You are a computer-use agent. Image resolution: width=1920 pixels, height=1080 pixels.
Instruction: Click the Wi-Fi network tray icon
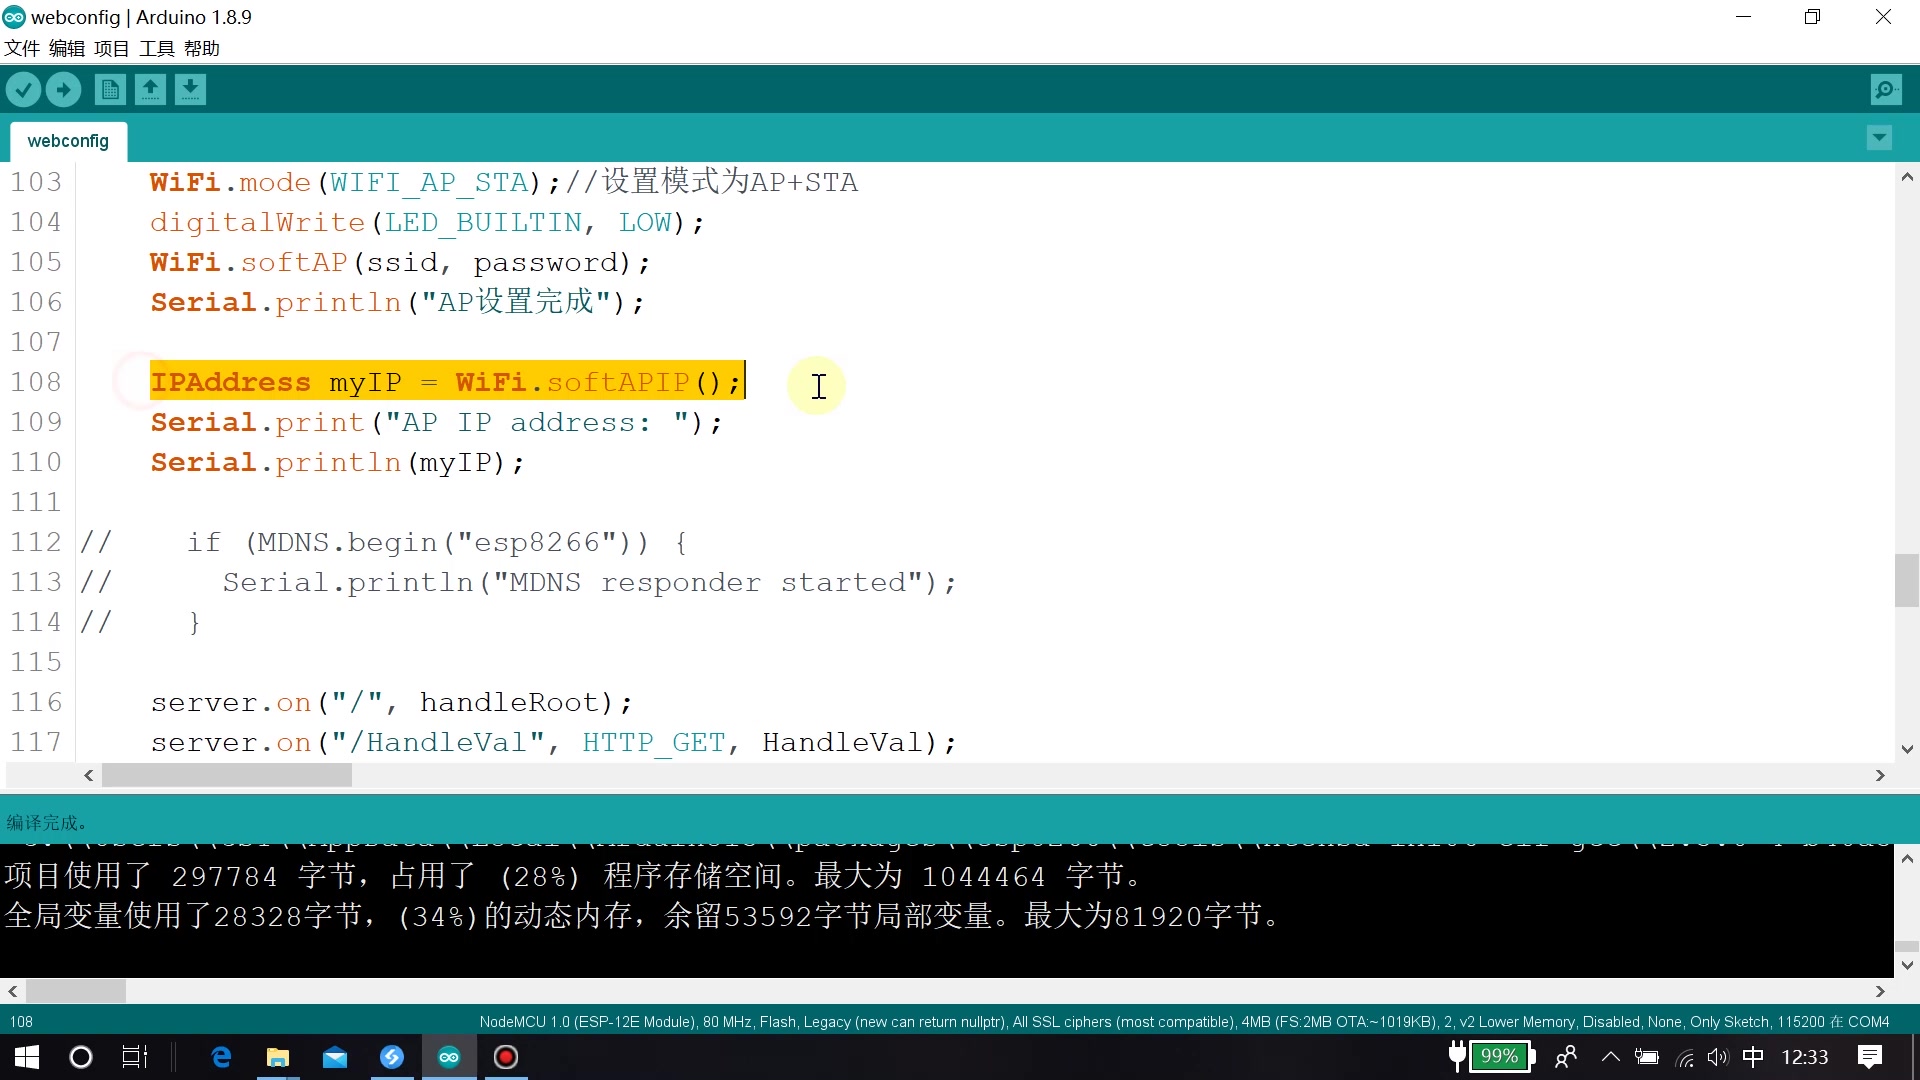(1685, 1058)
